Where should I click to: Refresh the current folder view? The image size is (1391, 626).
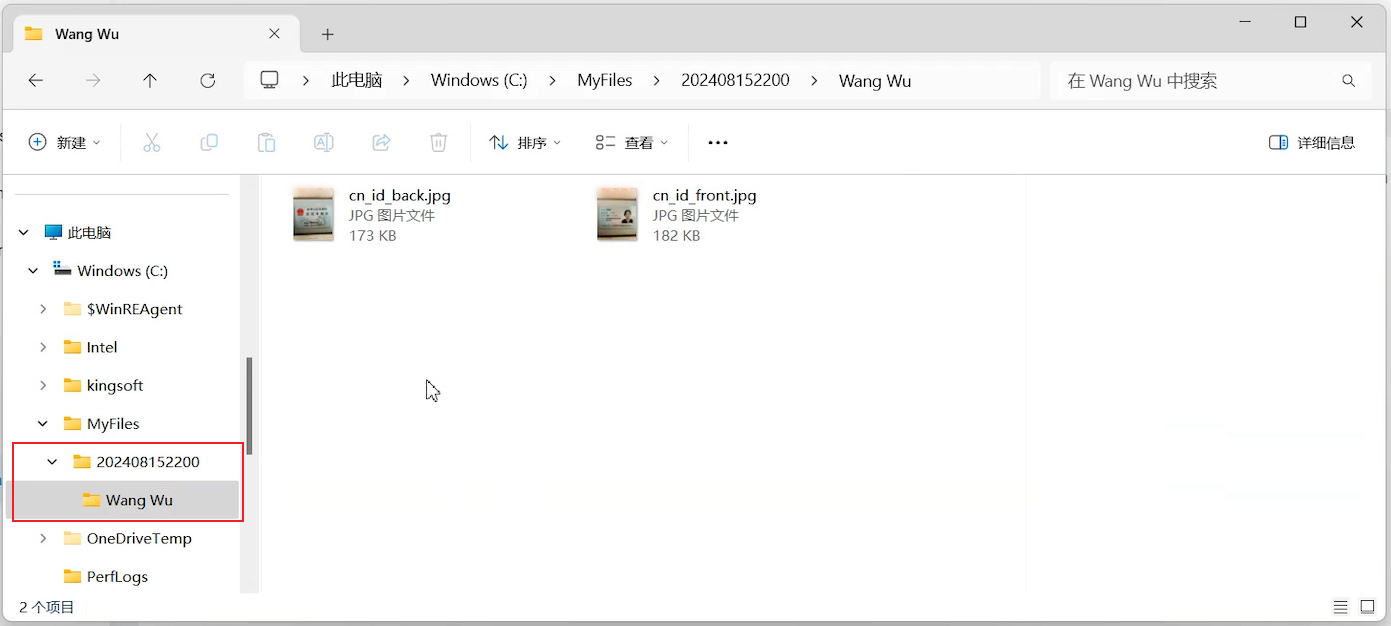point(207,80)
